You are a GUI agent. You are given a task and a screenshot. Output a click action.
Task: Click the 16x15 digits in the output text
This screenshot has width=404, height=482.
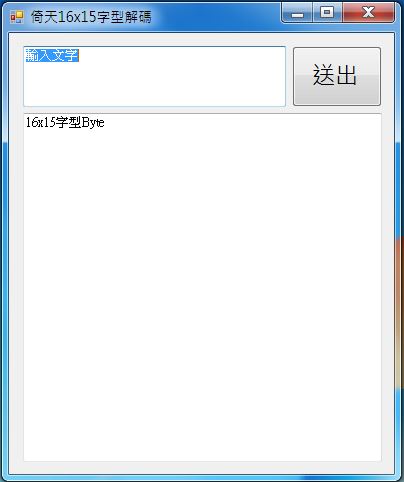coord(40,122)
